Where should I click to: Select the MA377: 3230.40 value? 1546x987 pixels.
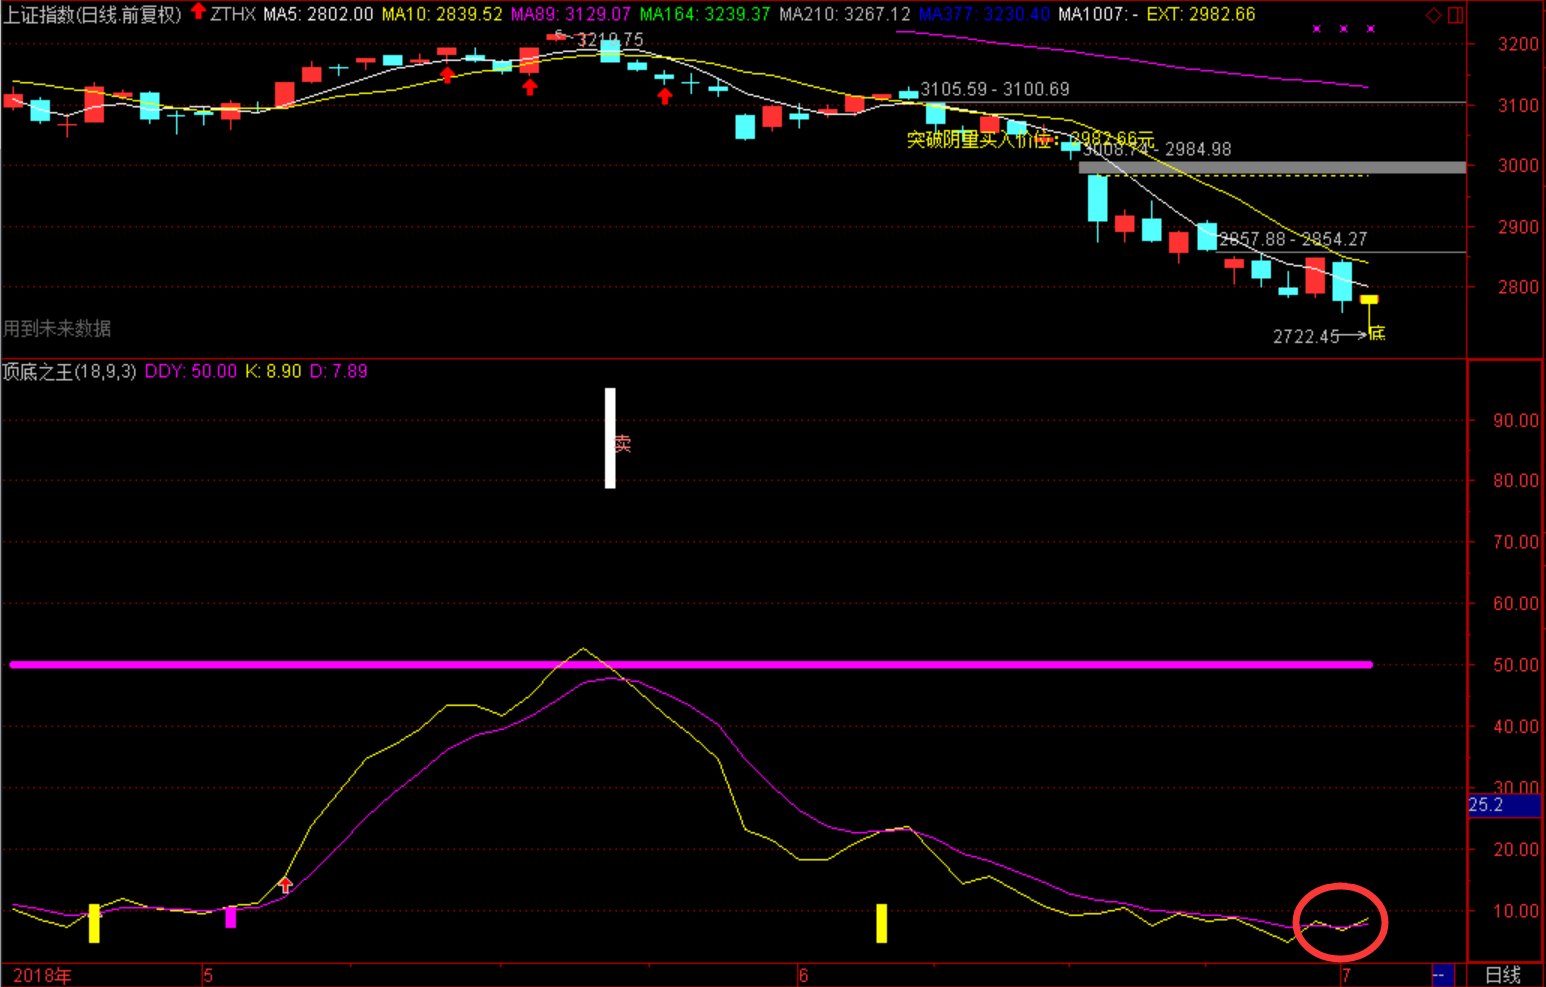pos(984,14)
